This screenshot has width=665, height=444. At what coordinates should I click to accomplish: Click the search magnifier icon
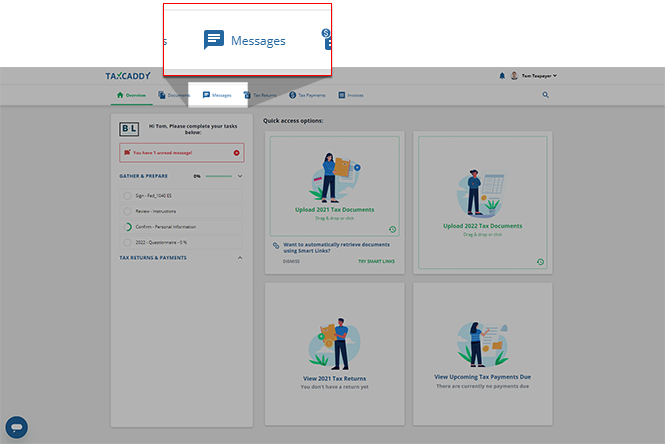[546, 95]
